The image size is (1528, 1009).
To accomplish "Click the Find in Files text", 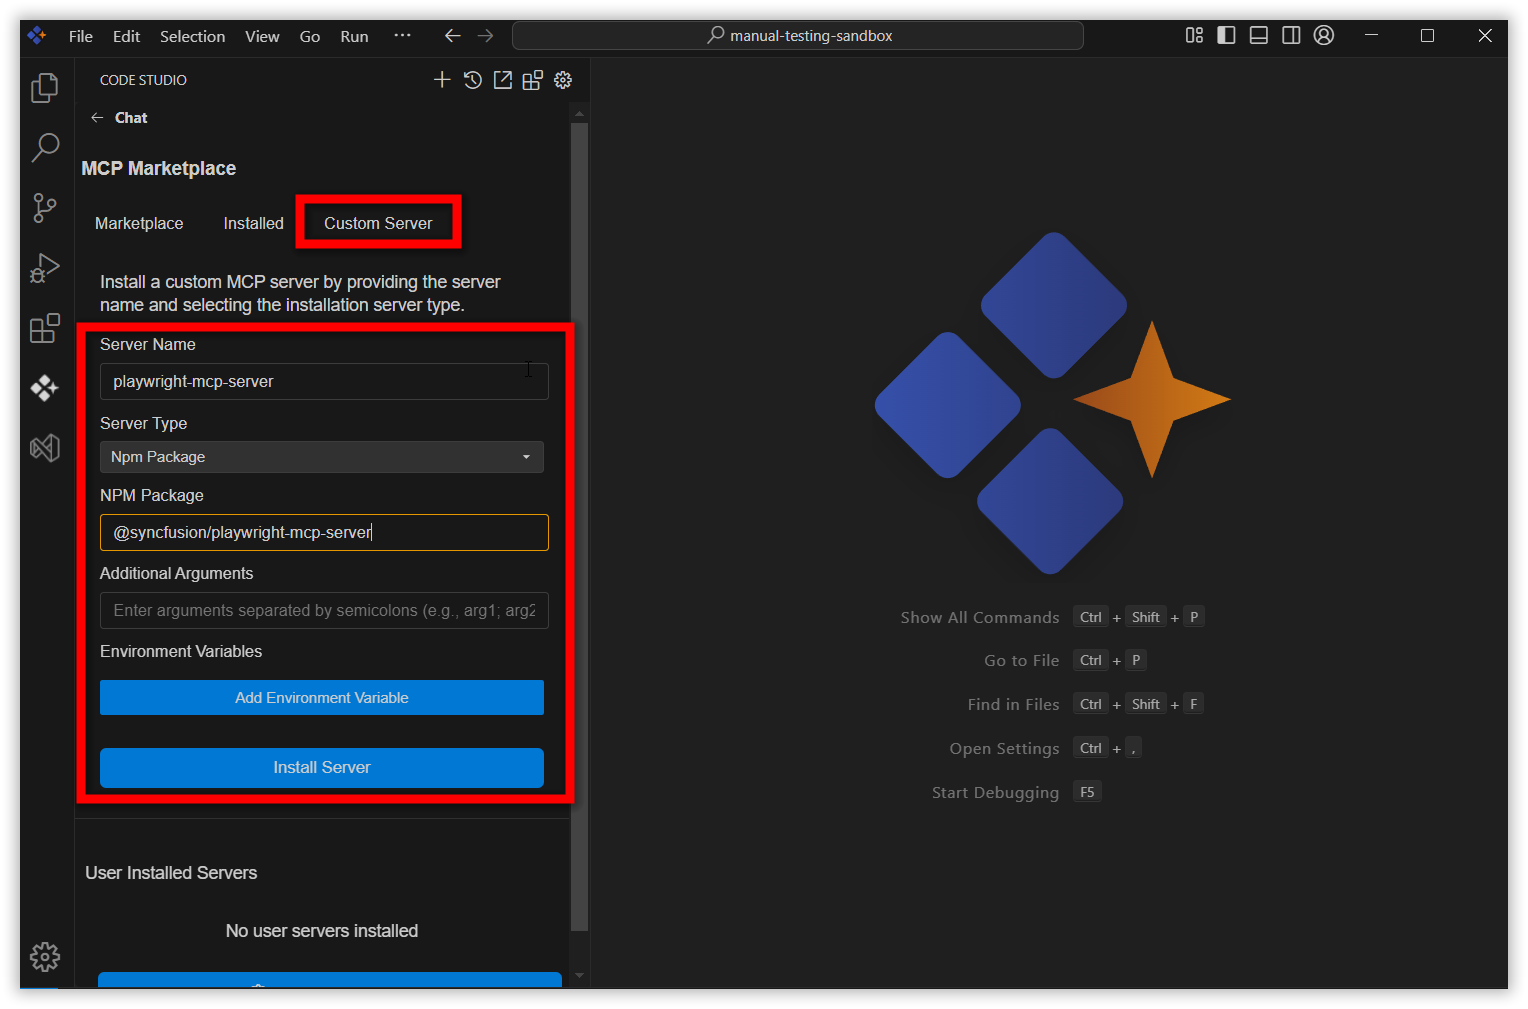I will pyautogui.click(x=1014, y=704).
